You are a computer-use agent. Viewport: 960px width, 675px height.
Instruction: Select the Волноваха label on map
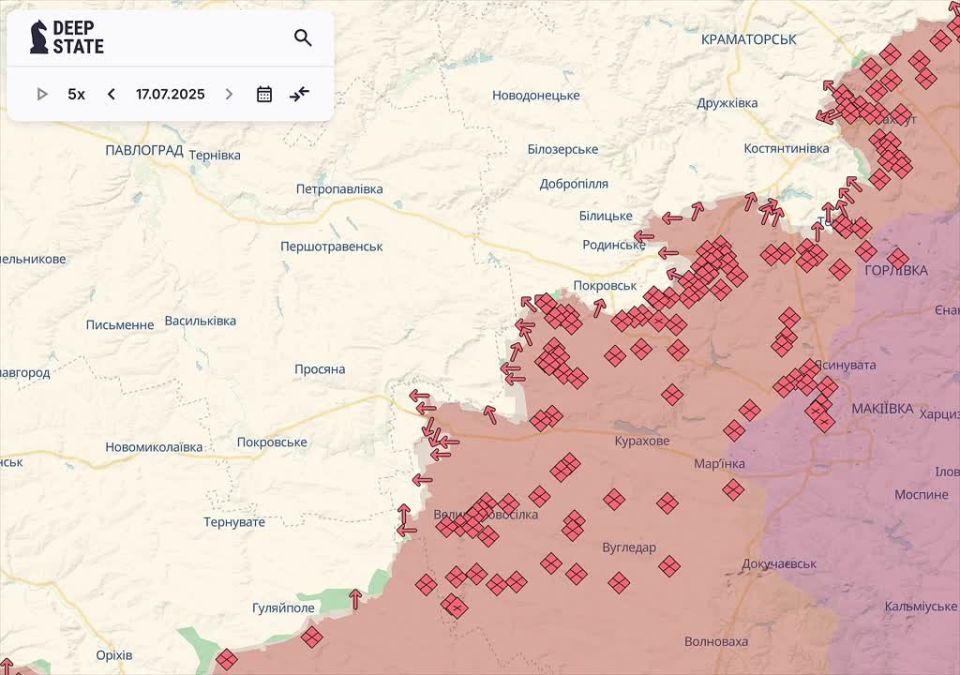click(x=716, y=641)
